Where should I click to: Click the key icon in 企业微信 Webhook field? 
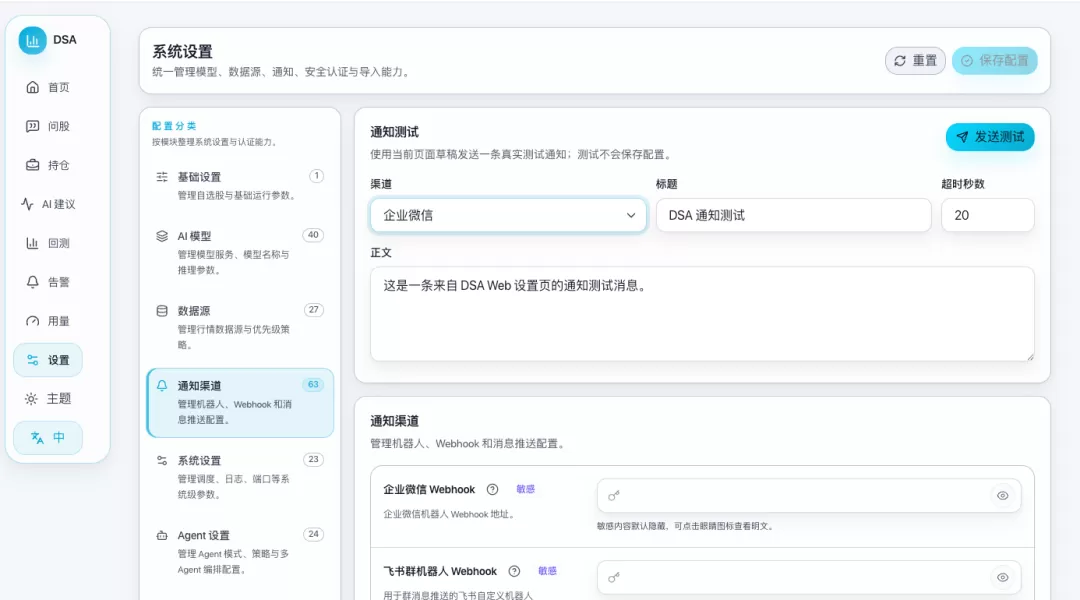tap(614, 496)
